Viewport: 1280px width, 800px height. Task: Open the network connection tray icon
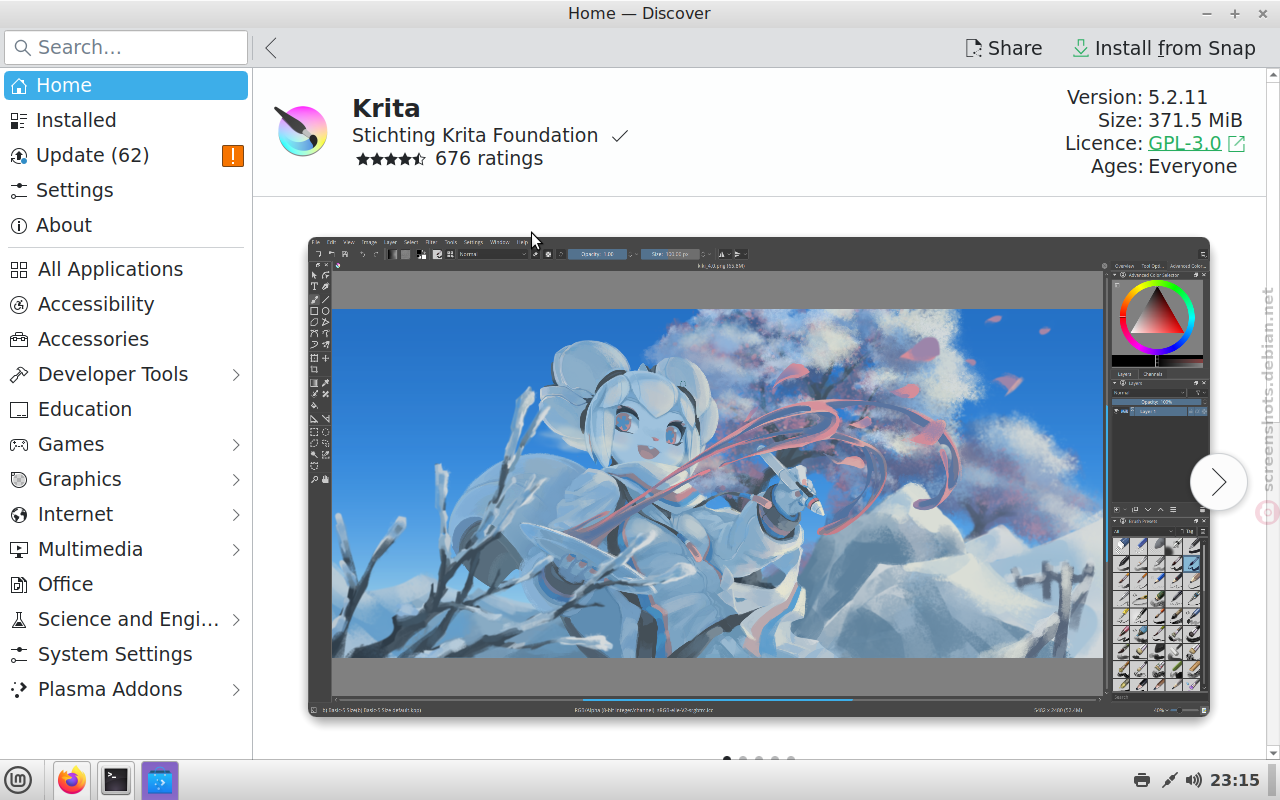[x=1168, y=780]
